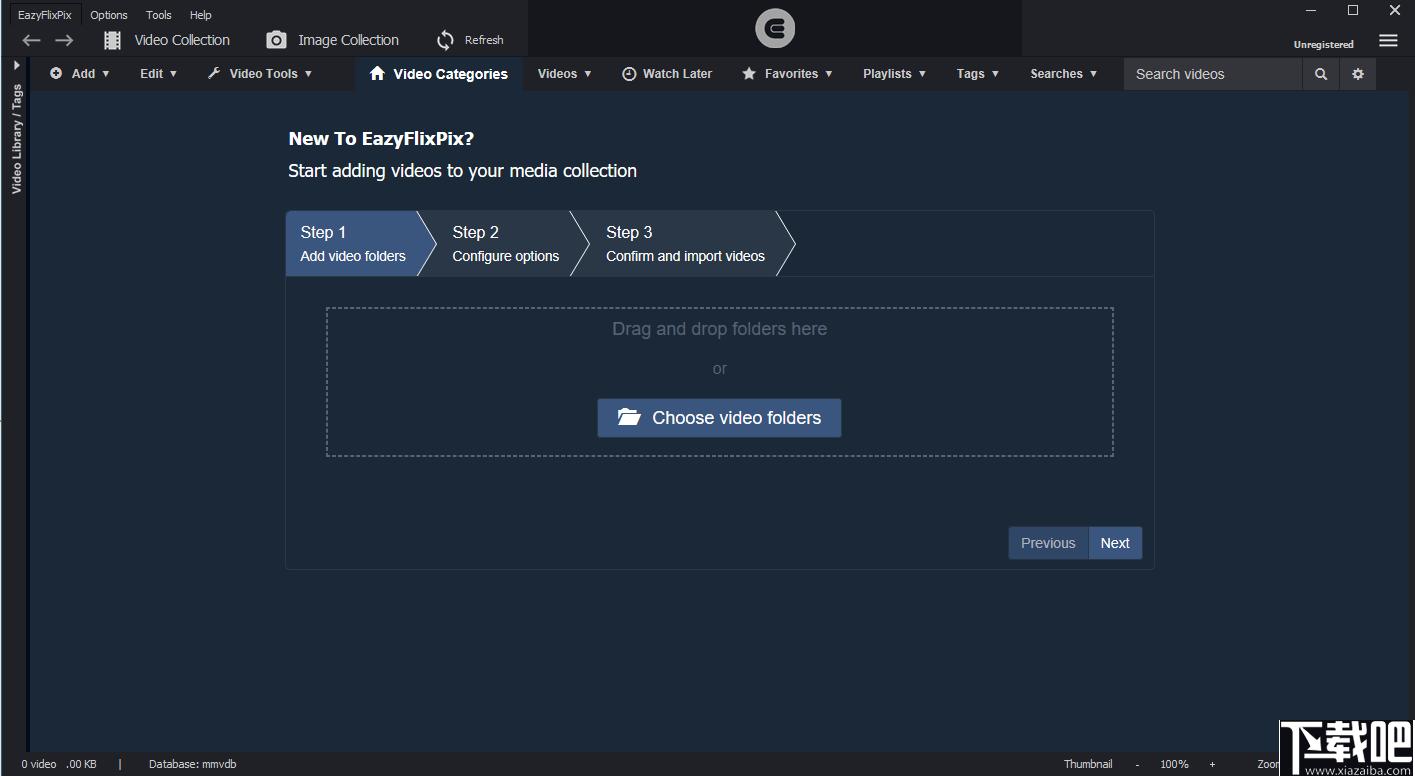Open search settings gear icon

pos(1358,74)
